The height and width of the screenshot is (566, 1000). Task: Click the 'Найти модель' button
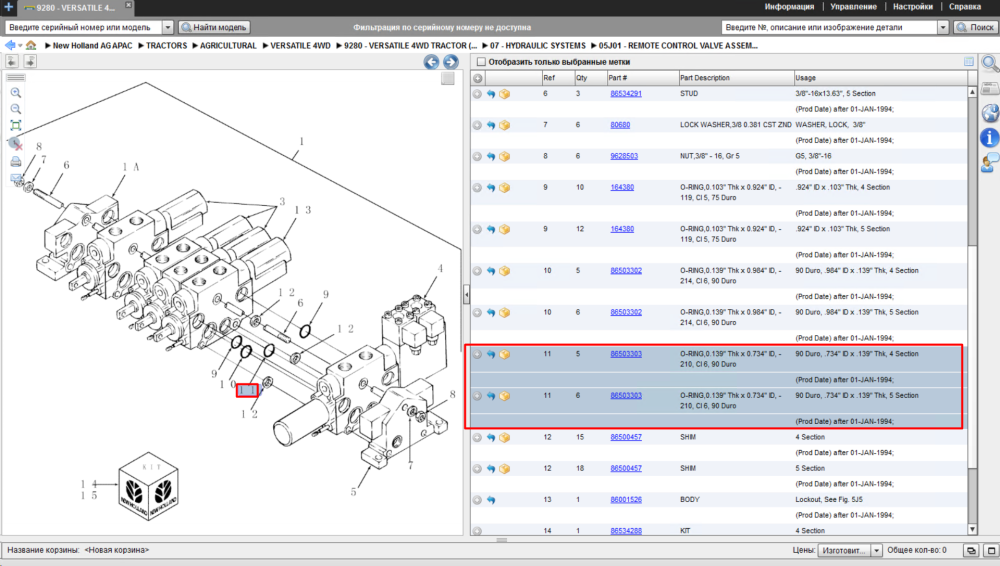(x=214, y=27)
